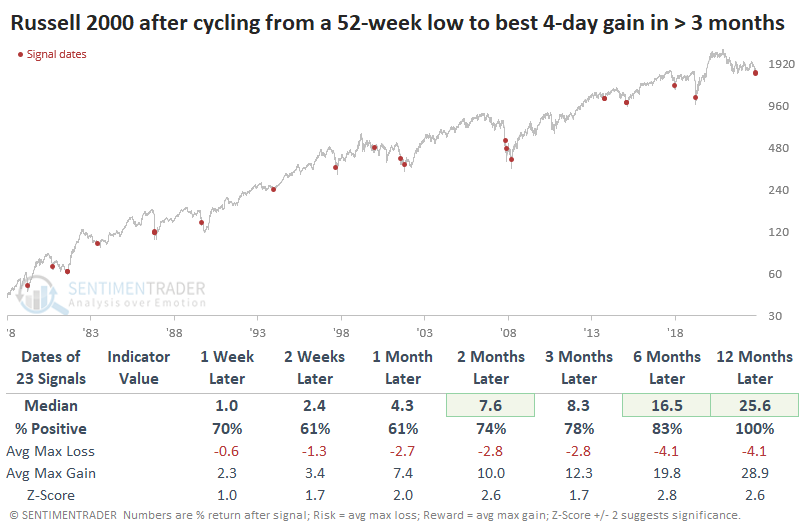Click the 'Indicator Value' column header
This screenshot has width=805, height=529.
[x=139, y=367]
